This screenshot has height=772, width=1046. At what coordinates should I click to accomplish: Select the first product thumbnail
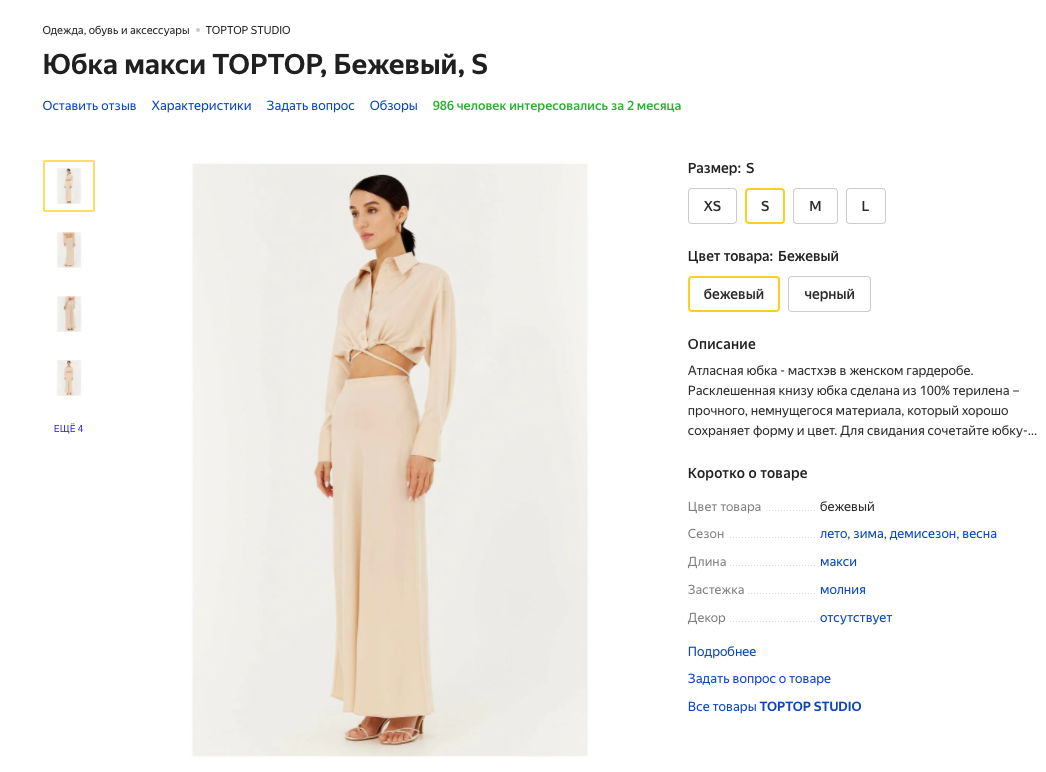pyautogui.click(x=69, y=186)
